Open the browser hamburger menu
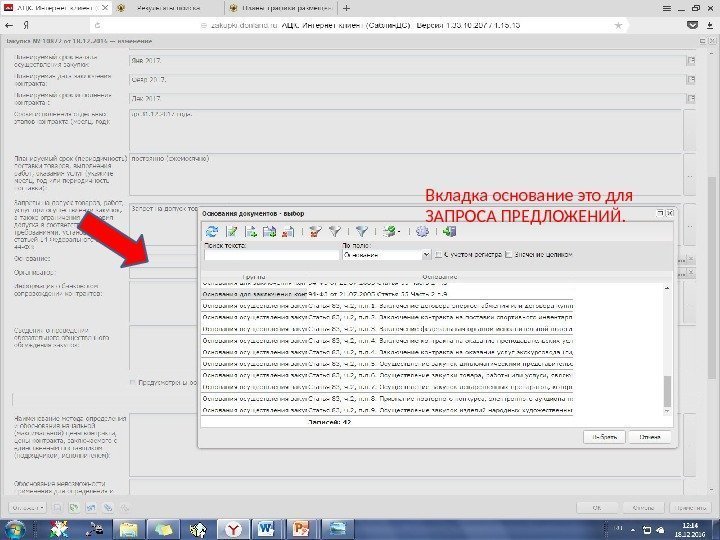 point(667,8)
